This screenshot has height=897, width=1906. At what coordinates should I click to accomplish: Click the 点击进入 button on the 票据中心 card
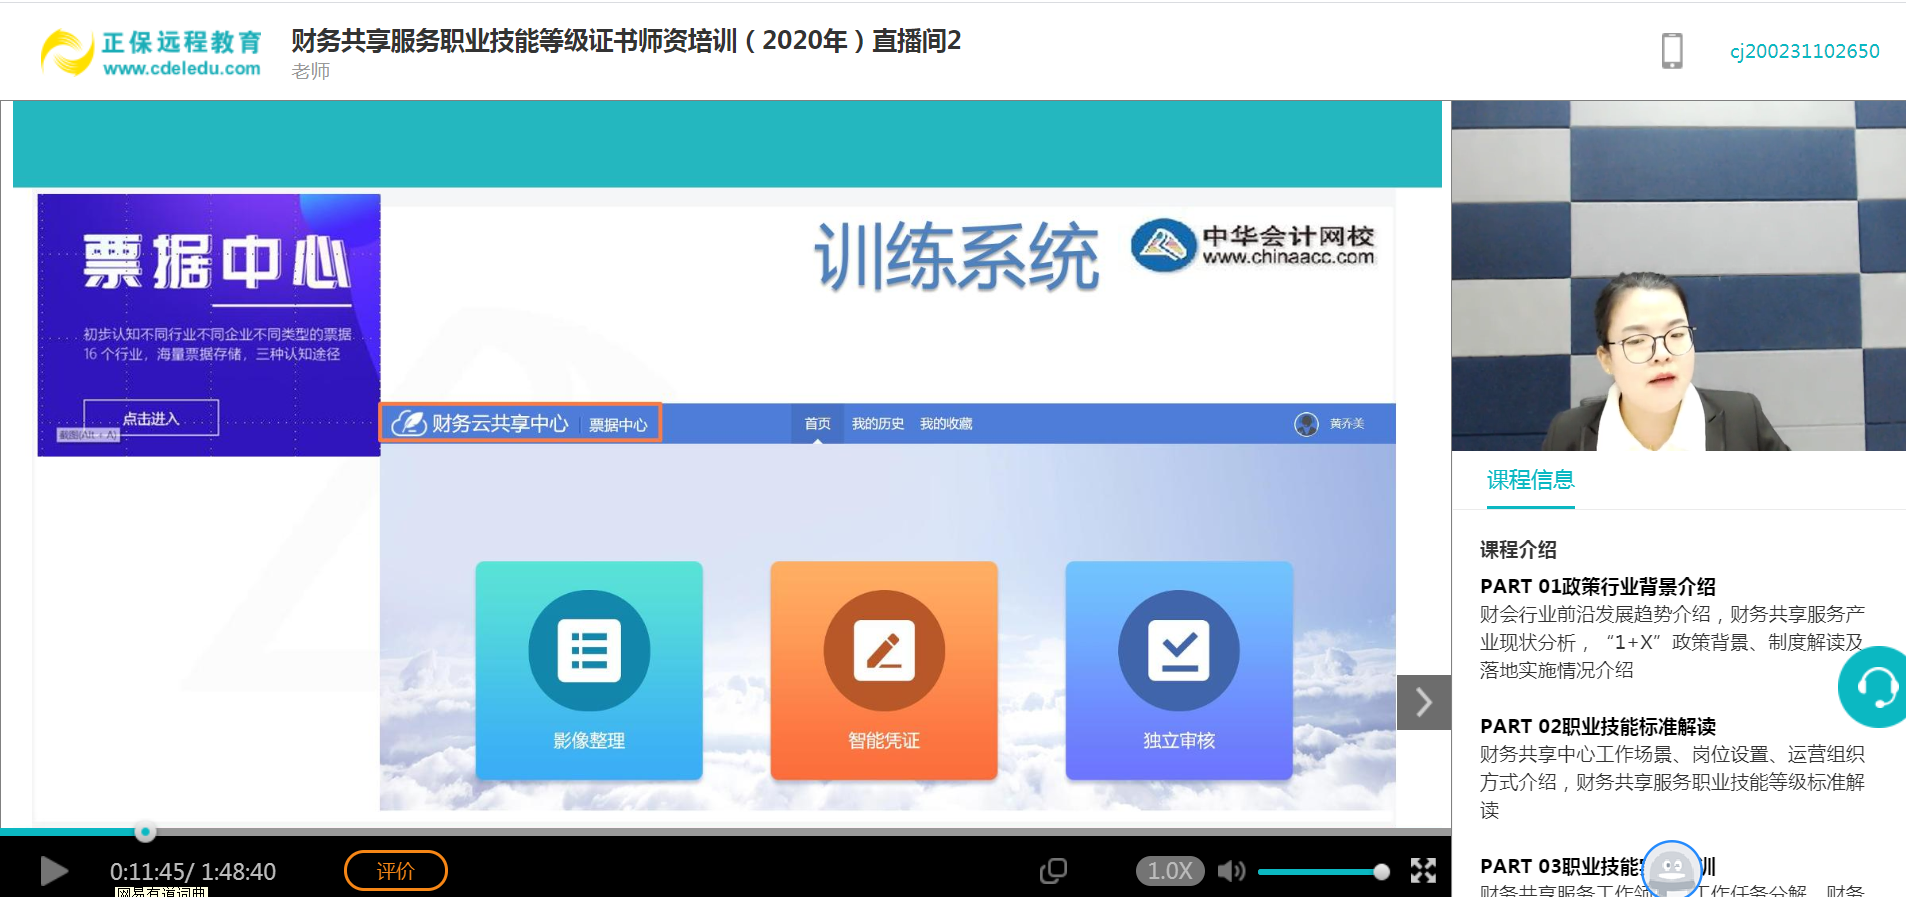pyautogui.click(x=151, y=418)
